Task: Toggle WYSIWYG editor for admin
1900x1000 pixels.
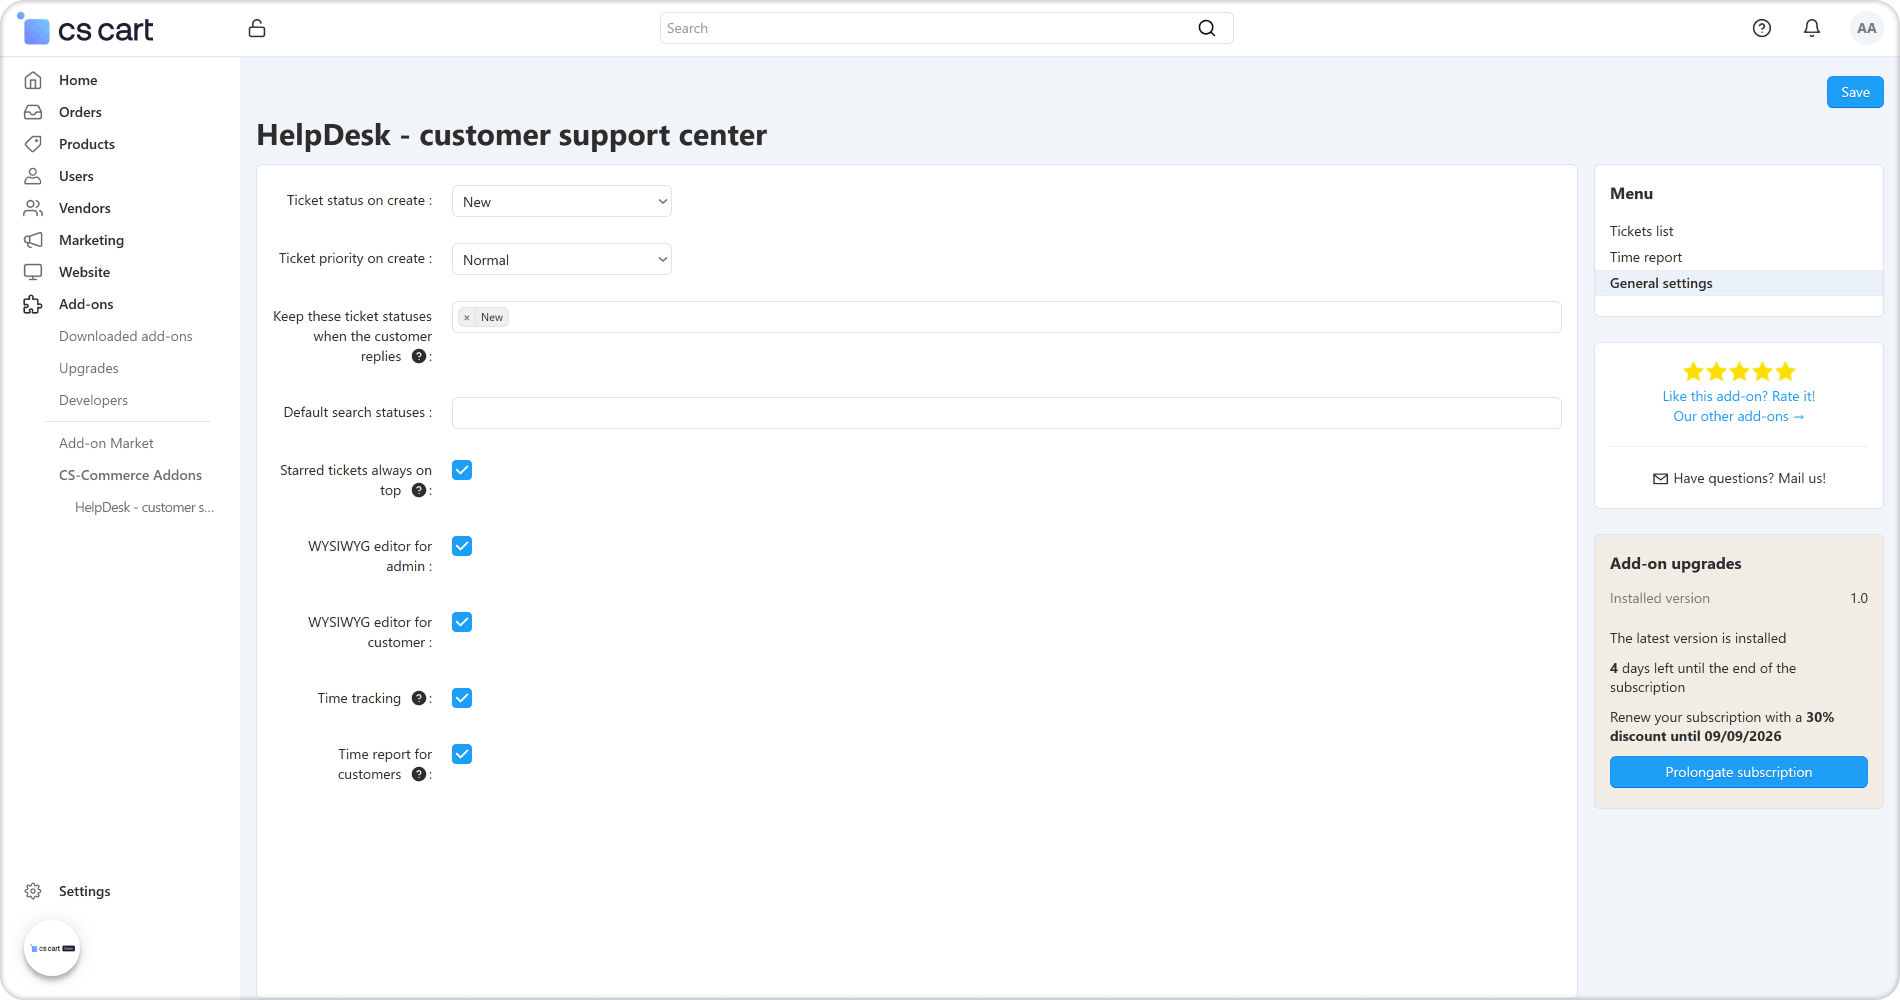Action: coord(462,546)
